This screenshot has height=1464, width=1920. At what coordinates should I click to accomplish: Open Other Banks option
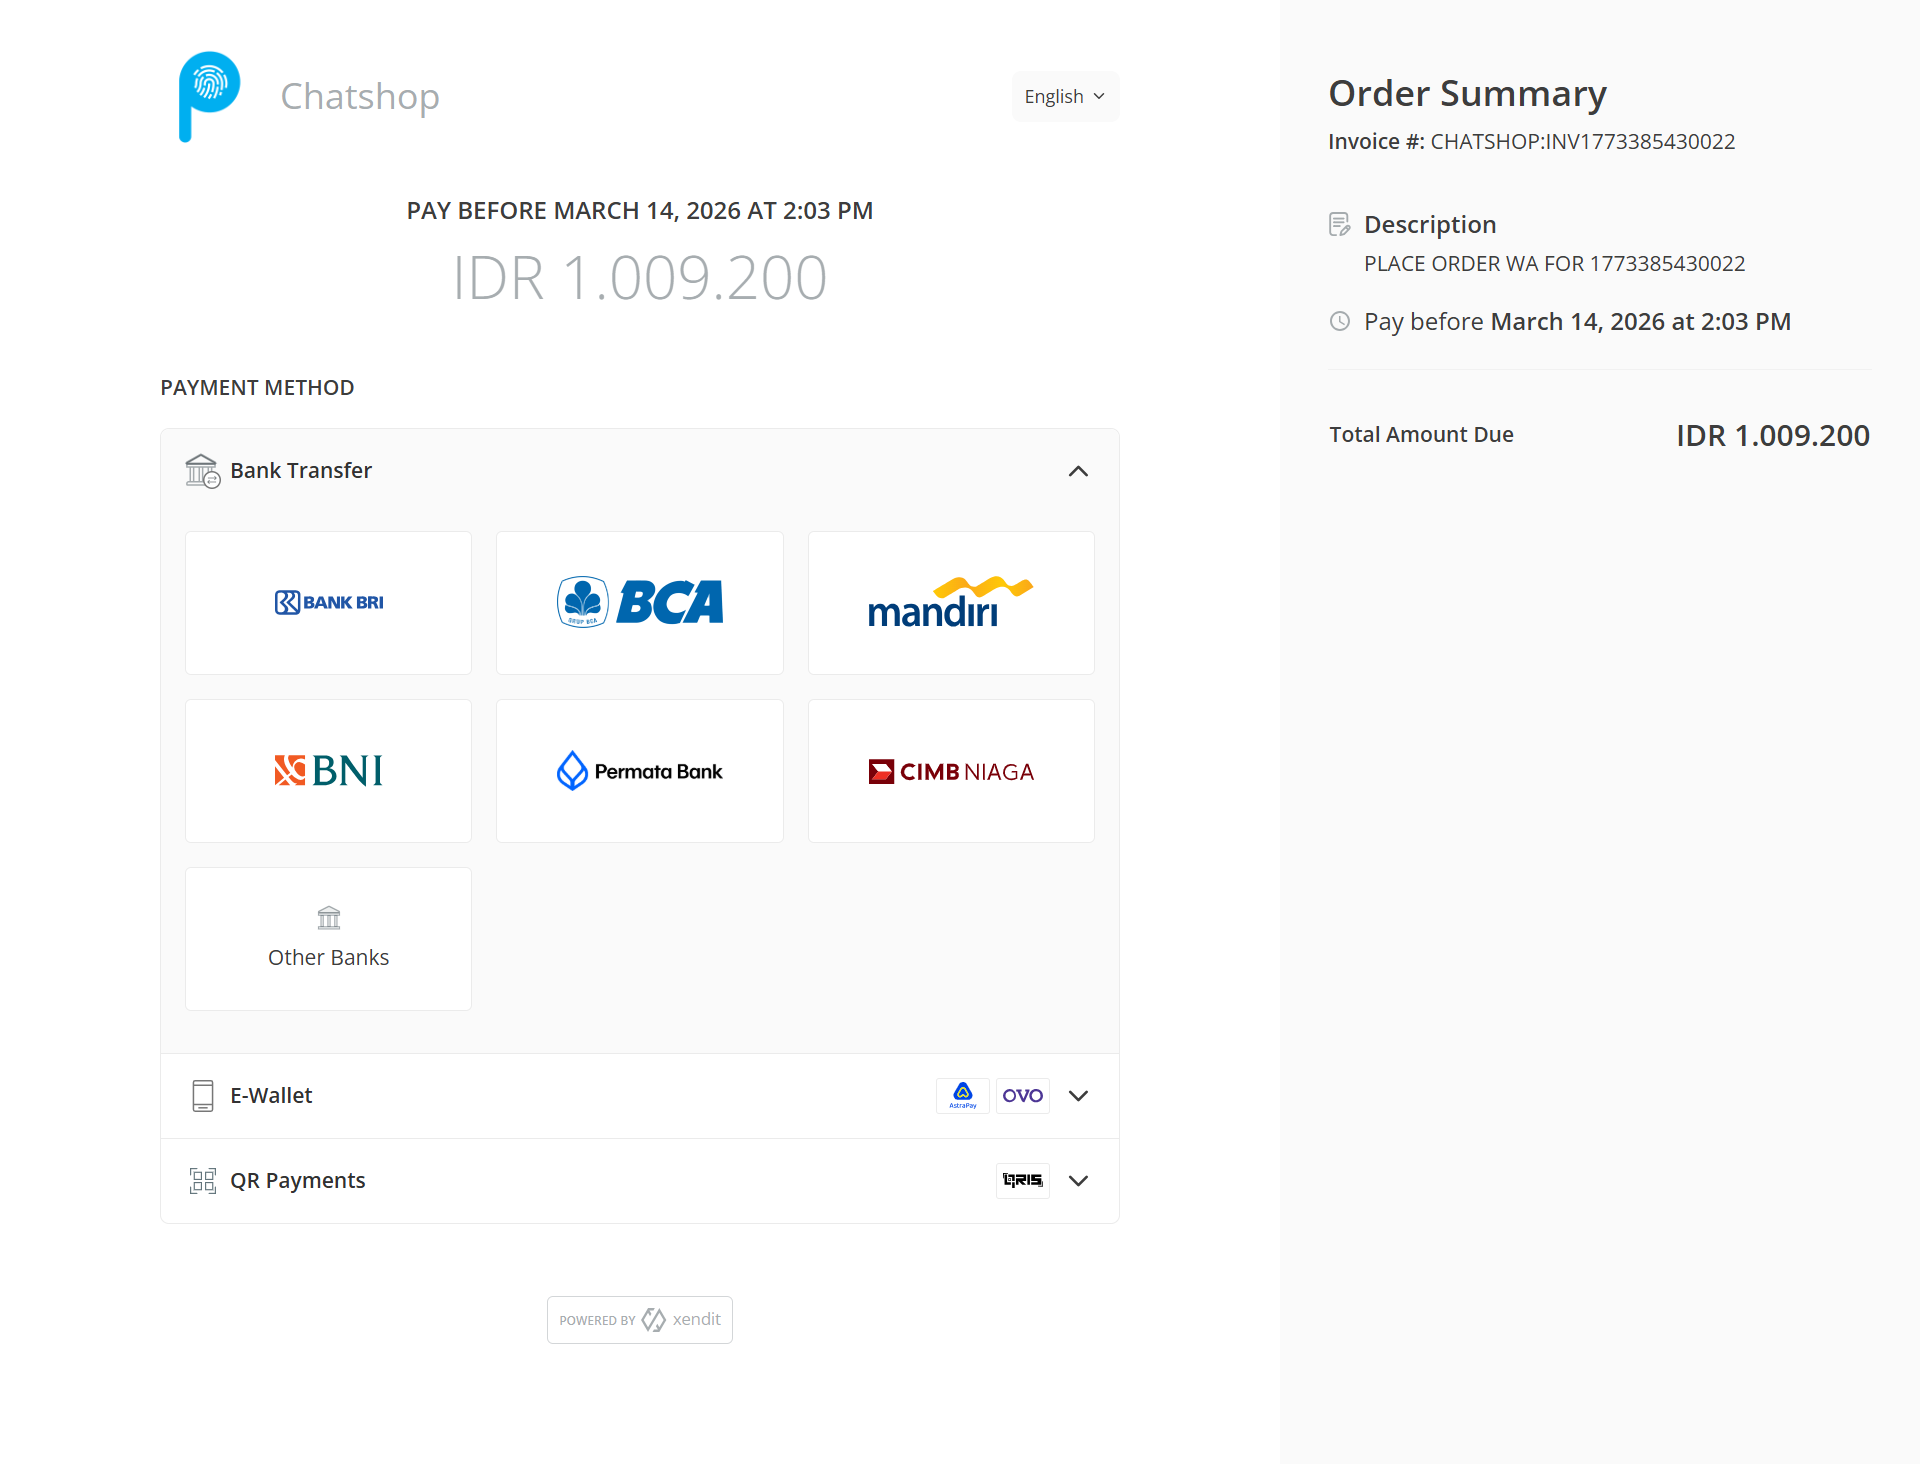tap(328, 939)
